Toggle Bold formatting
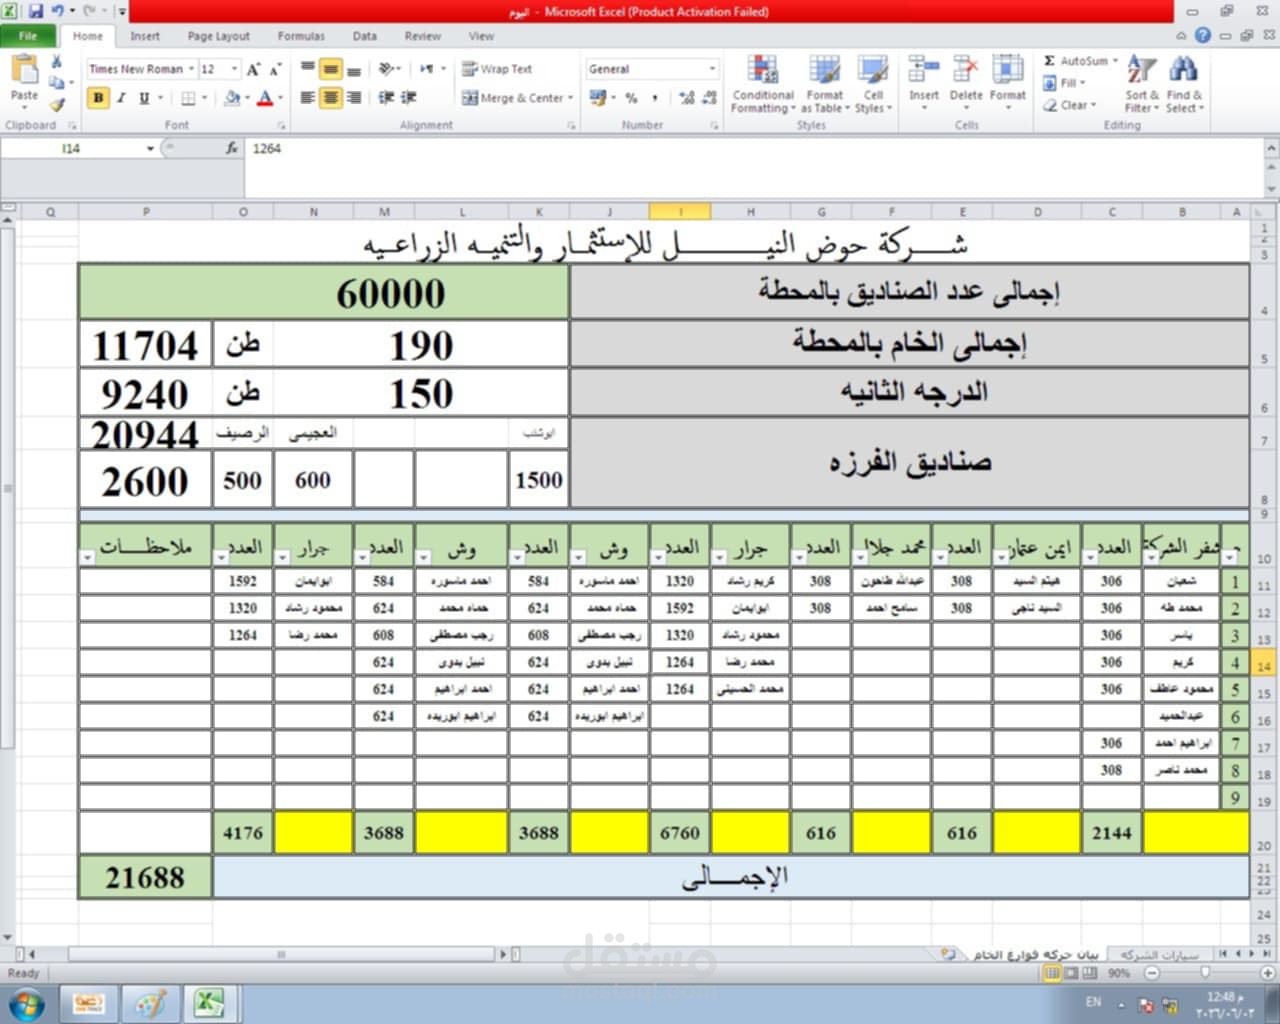Image resolution: width=1280 pixels, height=1024 pixels. [x=98, y=98]
